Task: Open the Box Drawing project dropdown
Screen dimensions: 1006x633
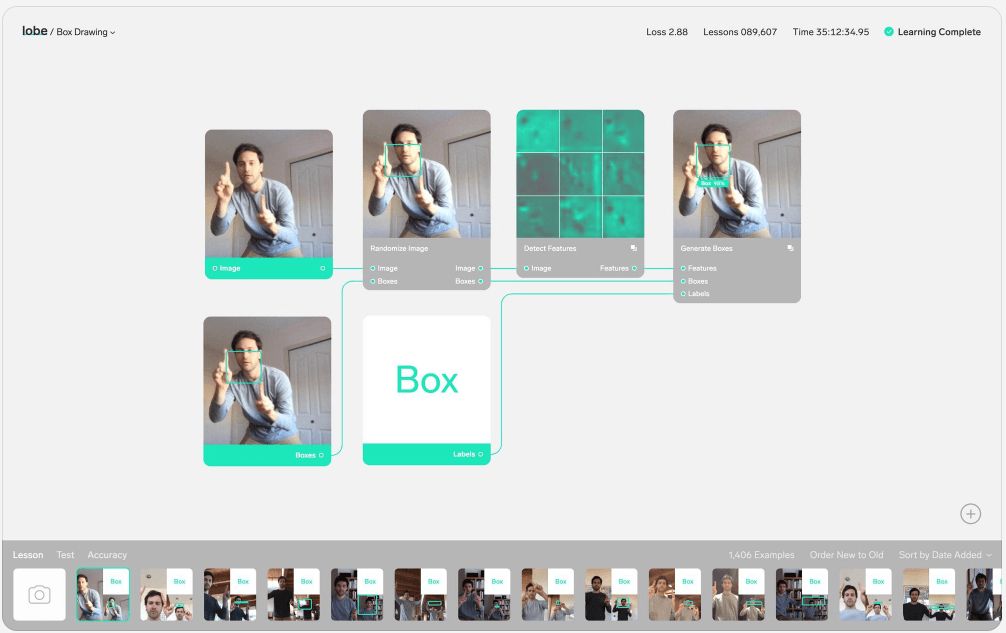Action: point(86,32)
